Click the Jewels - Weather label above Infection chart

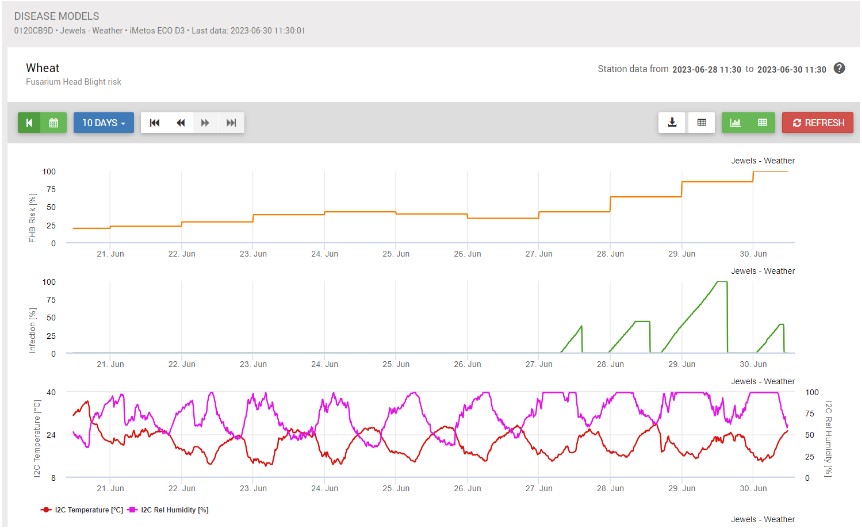[x=762, y=271]
